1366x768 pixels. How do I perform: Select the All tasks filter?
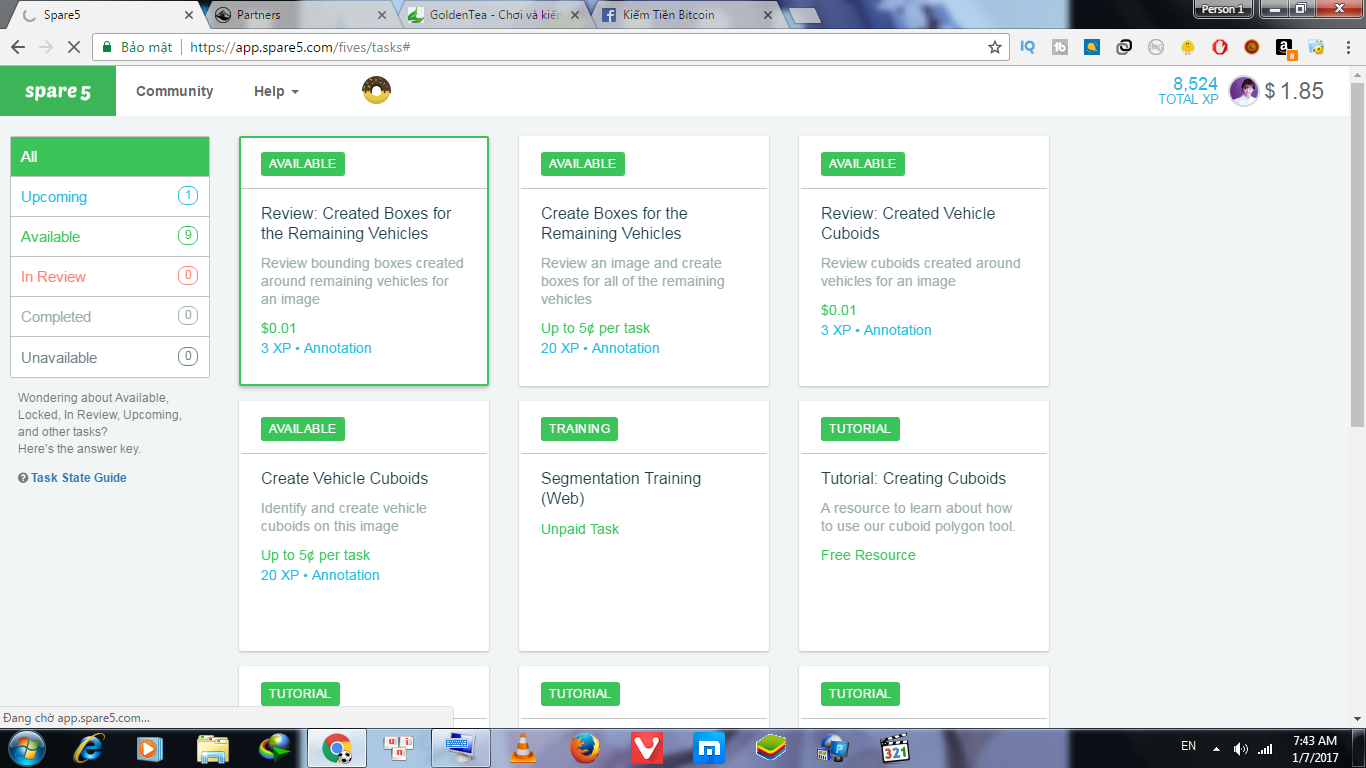tap(110, 156)
